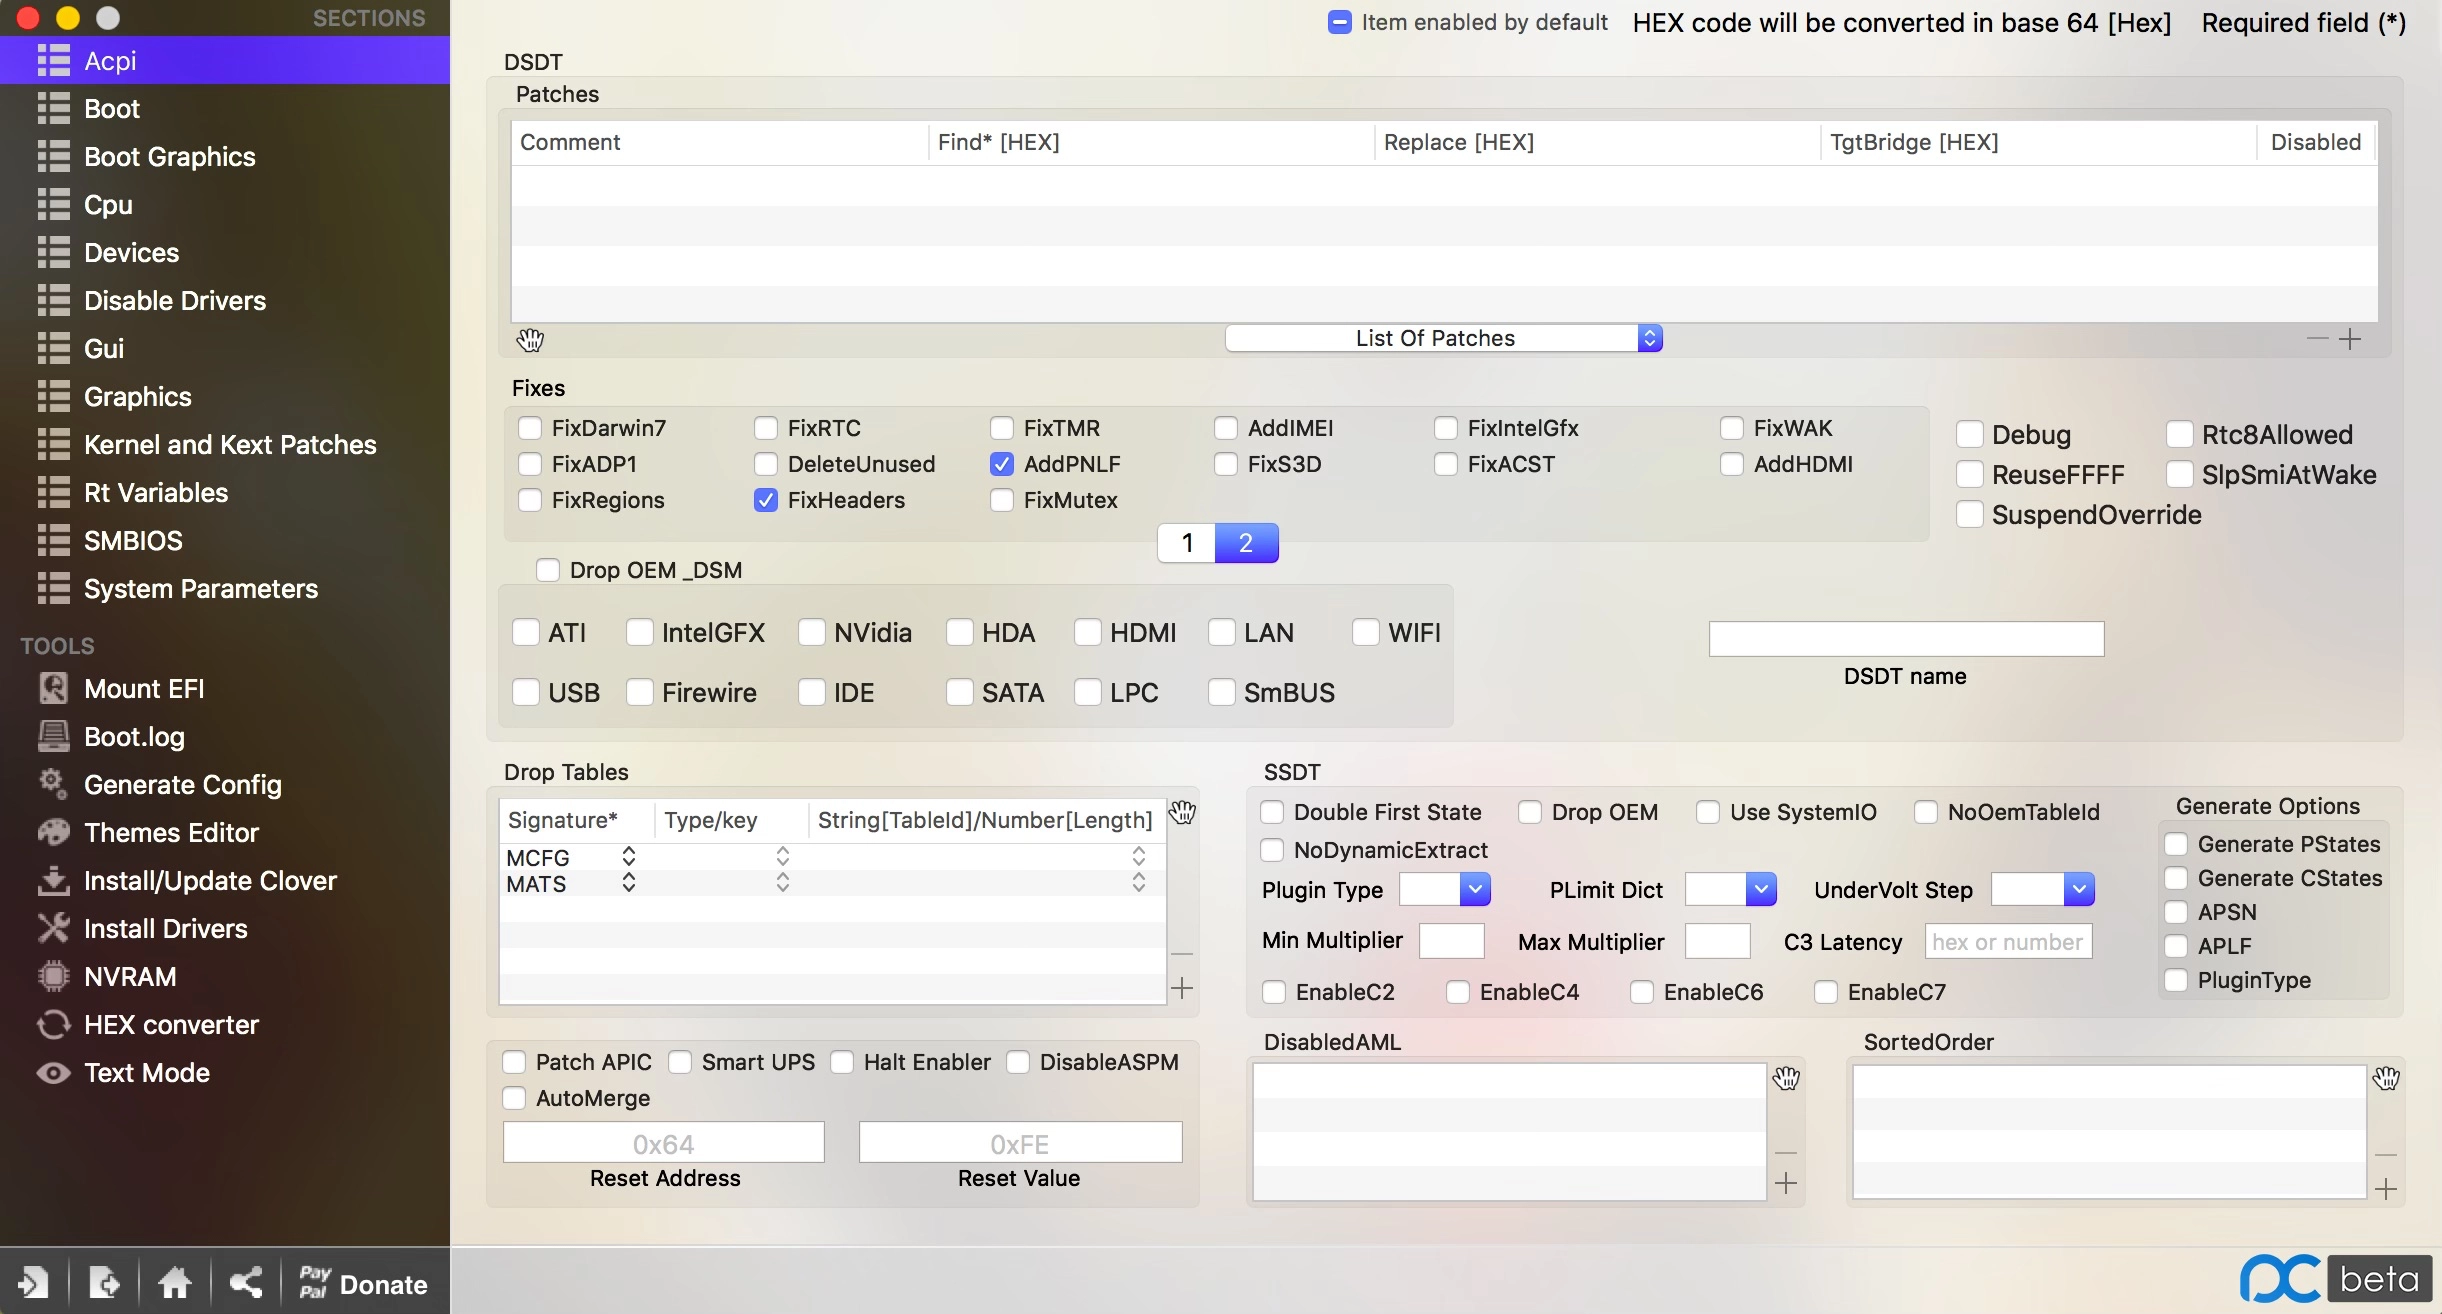
Task: Click the C3 Latency input field
Action: tap(2008, 941)
